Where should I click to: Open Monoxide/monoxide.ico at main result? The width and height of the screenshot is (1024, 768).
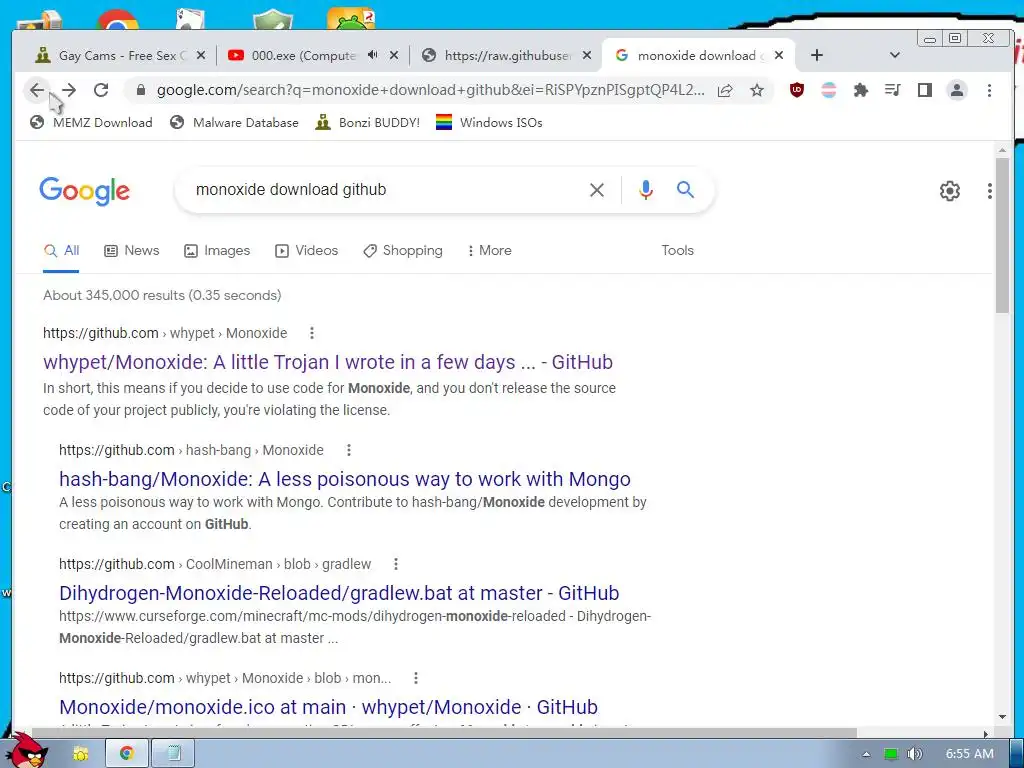[328, 707]
